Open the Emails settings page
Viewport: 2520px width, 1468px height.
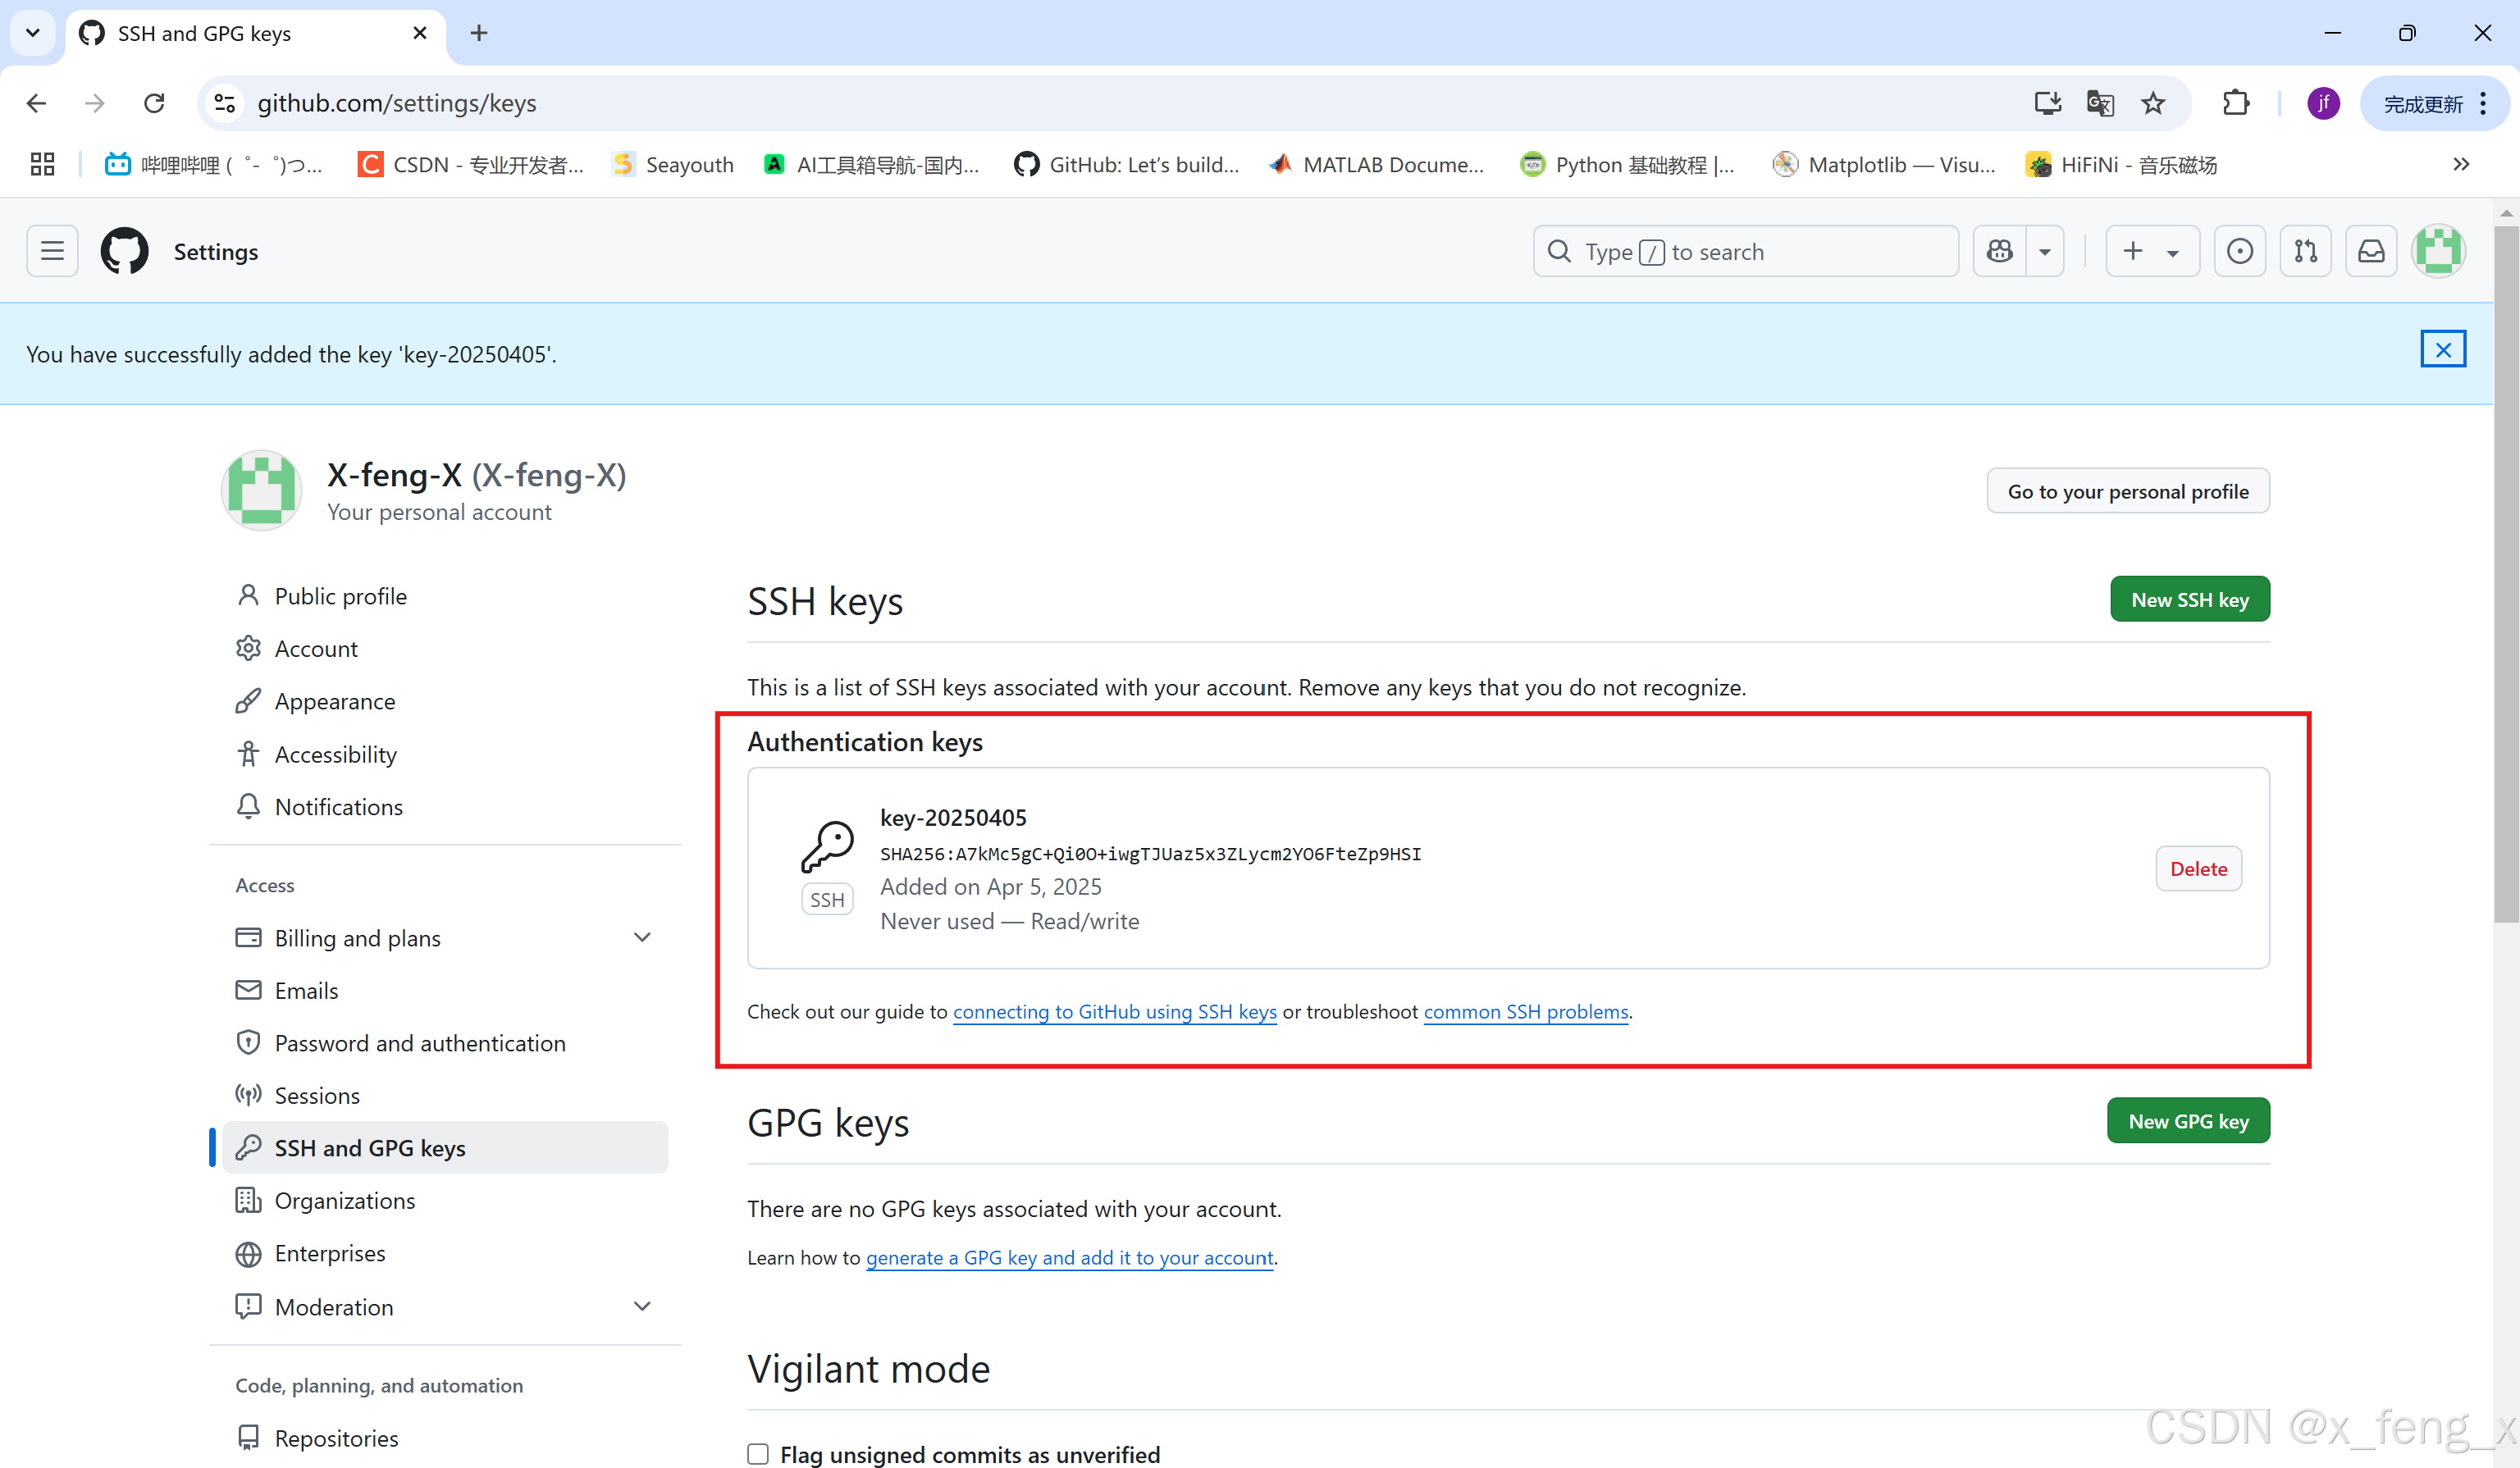pos(306,990)
